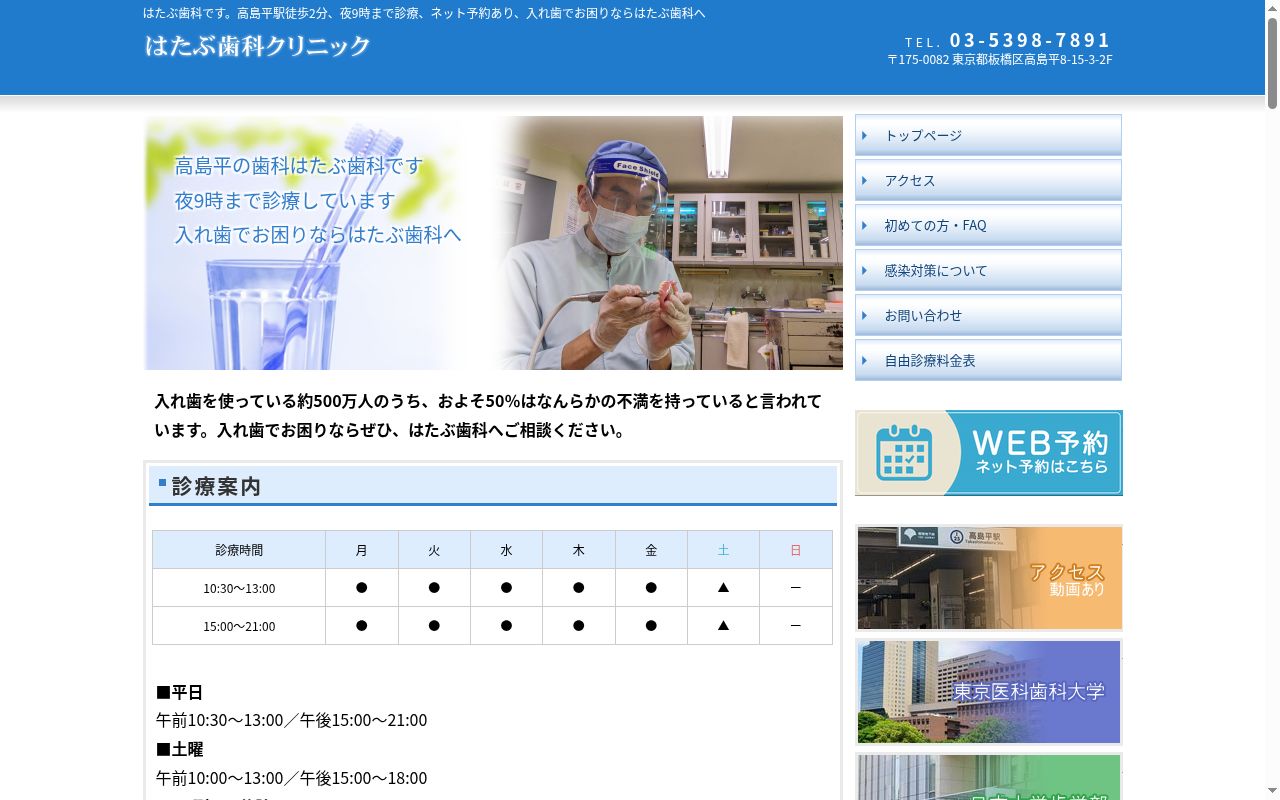Click the calendar icon on WEB予約 banner
This screenshot has width=1280, height=800.
(904, 453)
